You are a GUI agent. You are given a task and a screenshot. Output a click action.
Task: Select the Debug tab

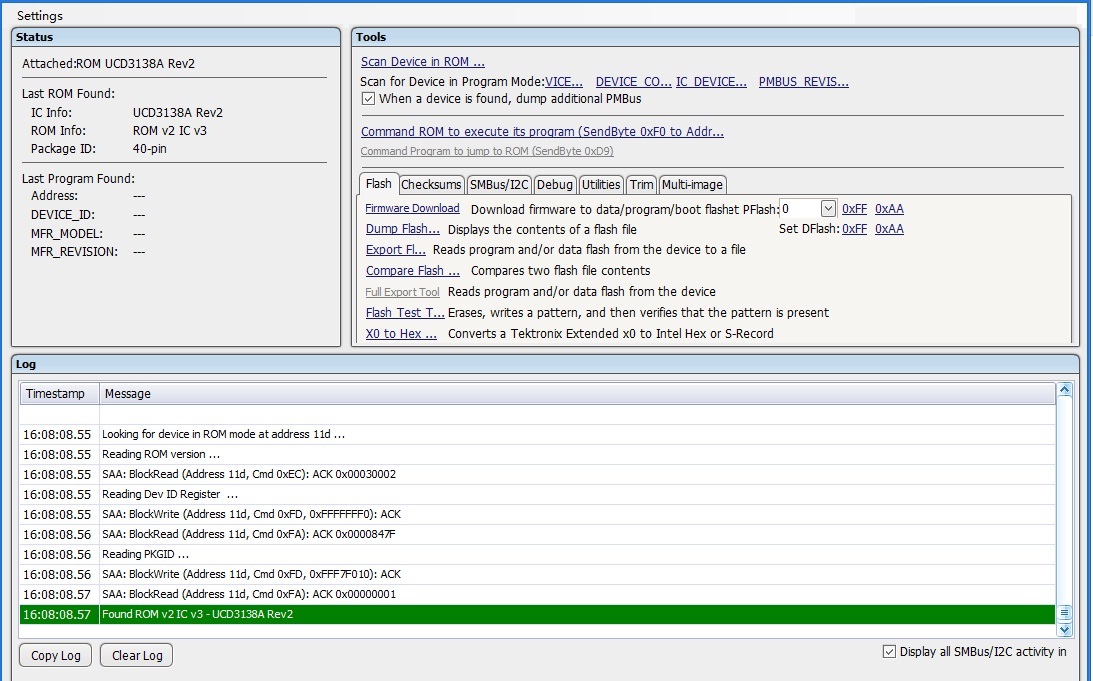click(x=554, y=185)
